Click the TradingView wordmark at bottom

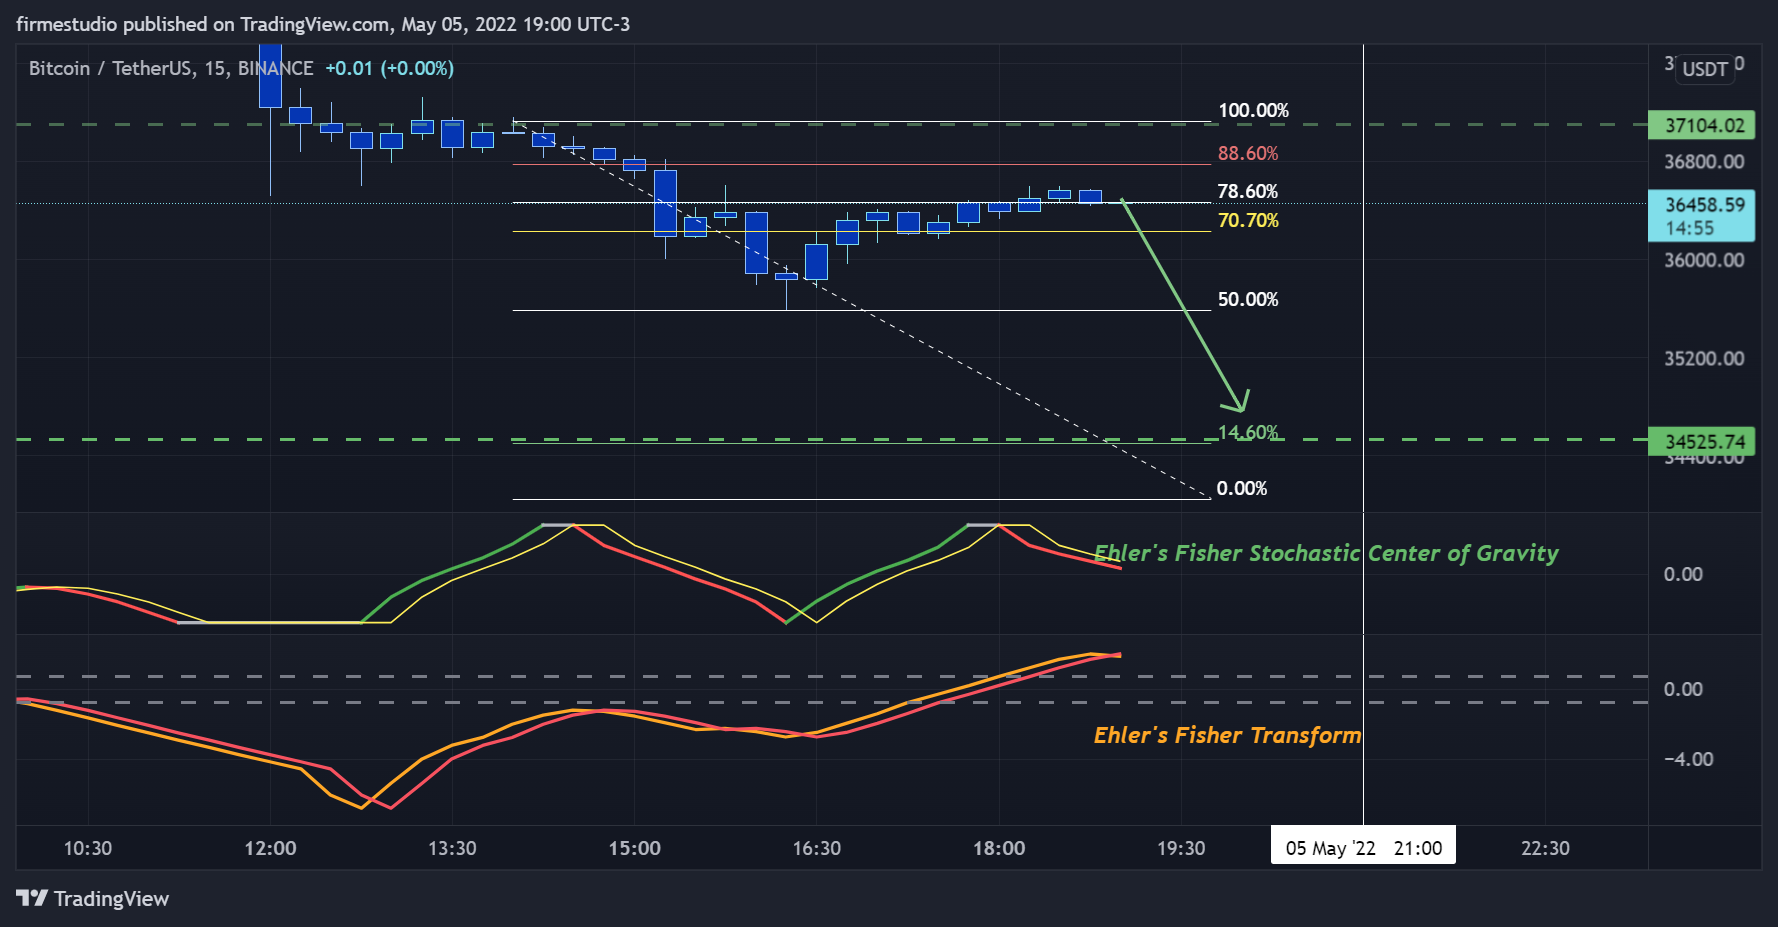[111, 898]
